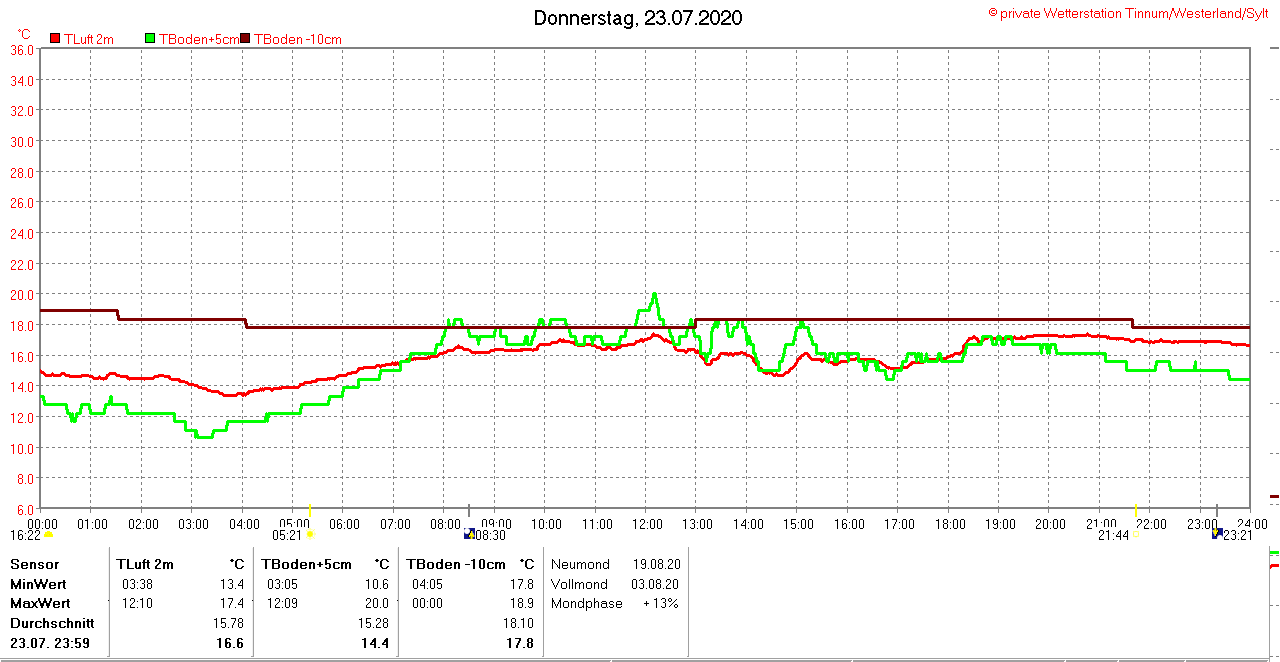Screen dimensions: 1280x662
Task: Click the 12:00 label on the time axis
Action: click(x=647, y=523)
